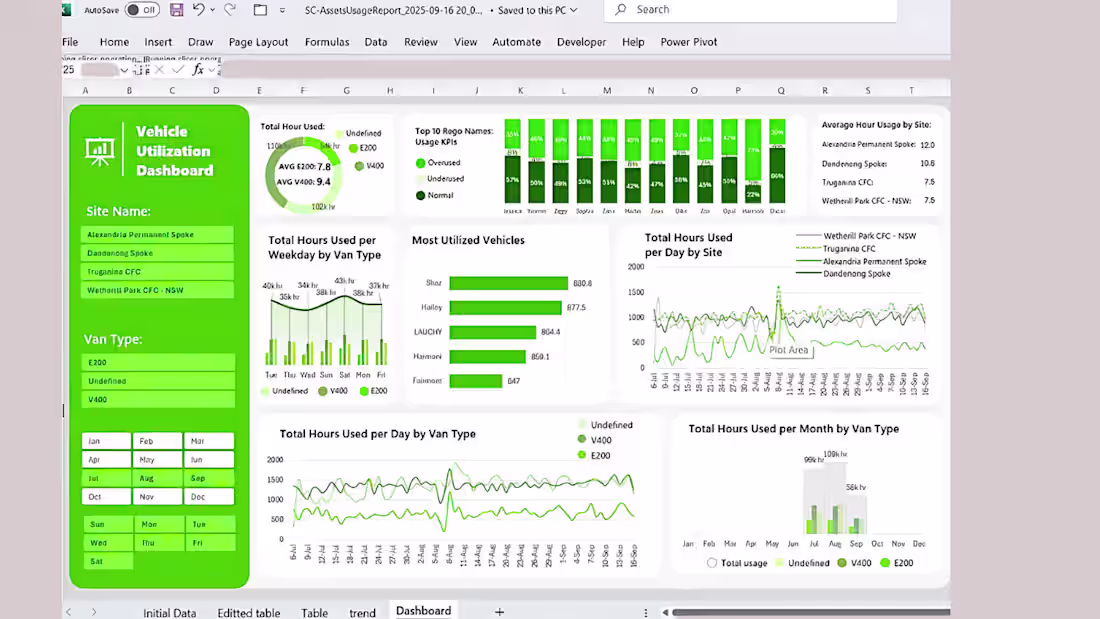Switch to the Initial Data sheet tab

[x=170, y=612]
